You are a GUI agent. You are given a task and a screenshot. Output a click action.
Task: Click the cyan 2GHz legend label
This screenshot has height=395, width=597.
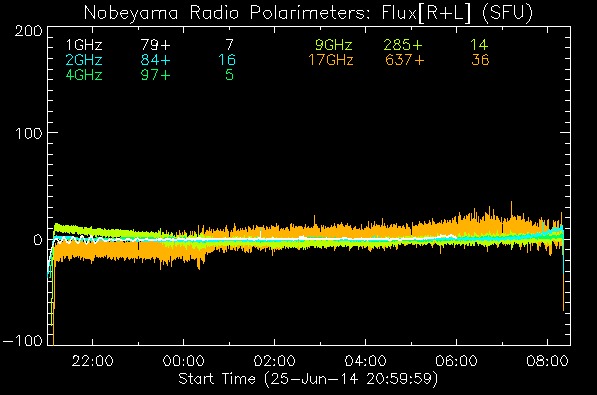84,60
